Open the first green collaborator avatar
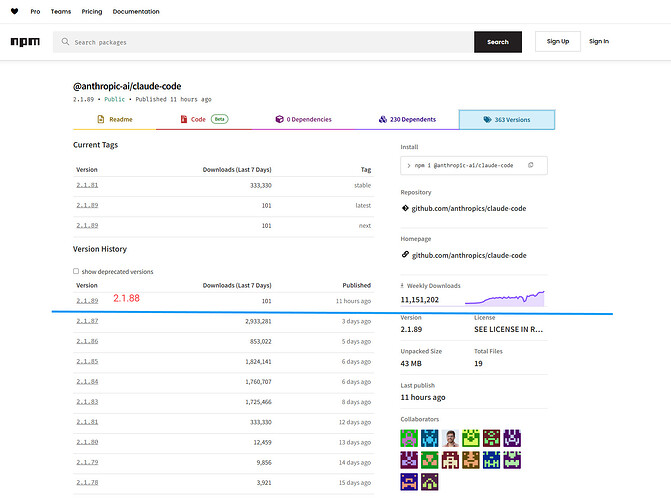The height and width of the screenshot is (500, 671). pyautogui.click(x=409, y=438)
